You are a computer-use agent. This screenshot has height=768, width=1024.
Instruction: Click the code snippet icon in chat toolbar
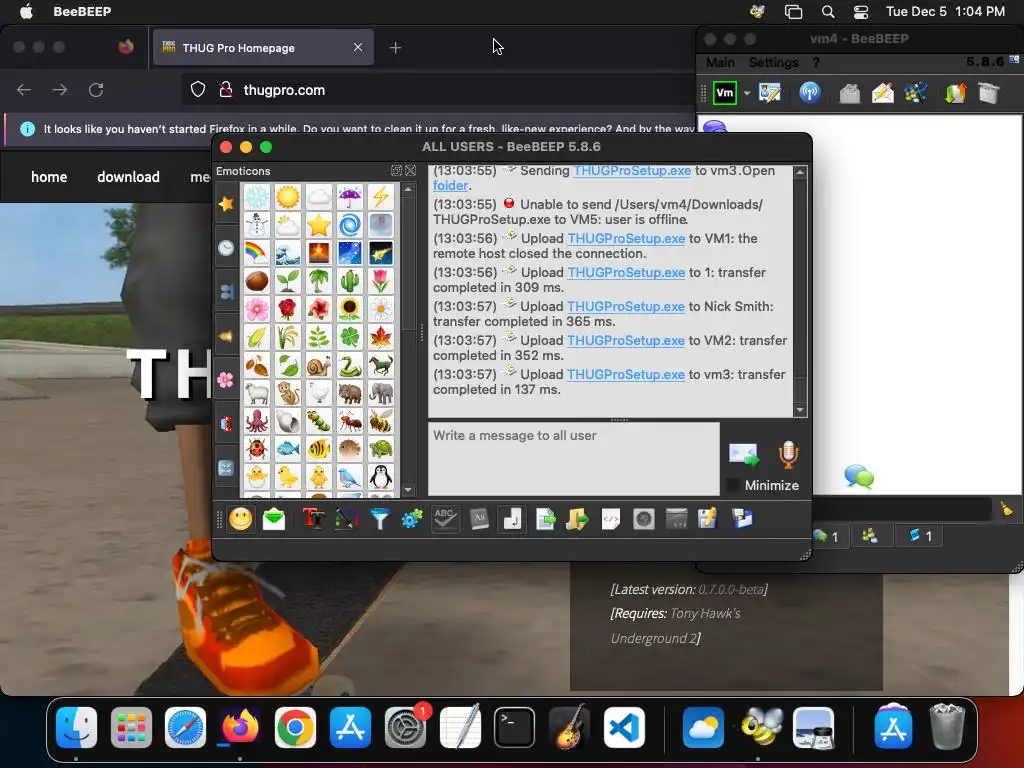coord(611,519)
